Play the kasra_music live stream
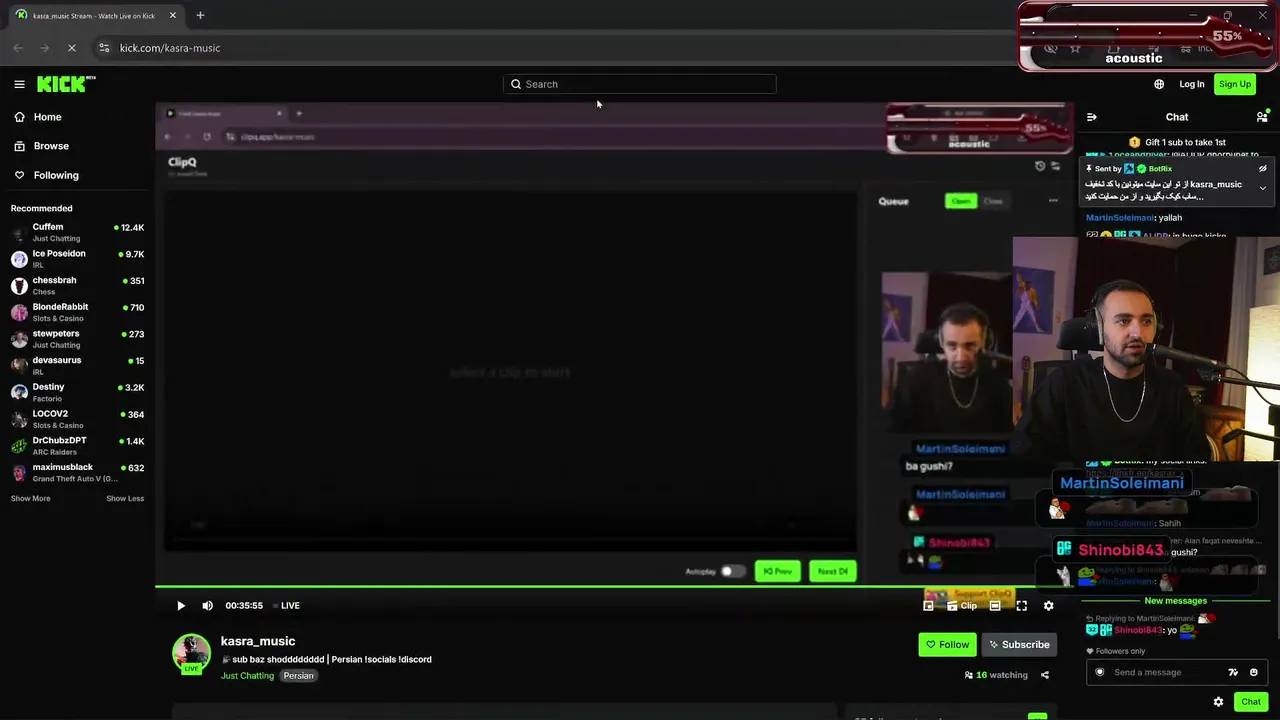Image resolution: width=1280 pixels, height=720 pixels. point(181,605)
